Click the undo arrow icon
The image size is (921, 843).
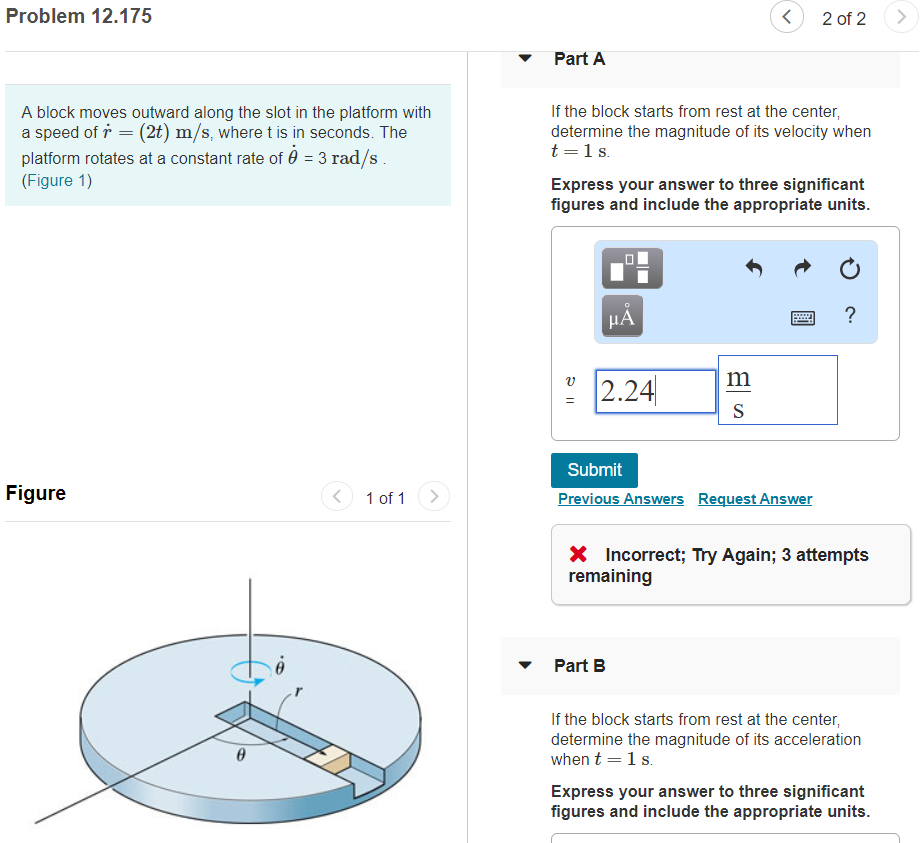754,268
